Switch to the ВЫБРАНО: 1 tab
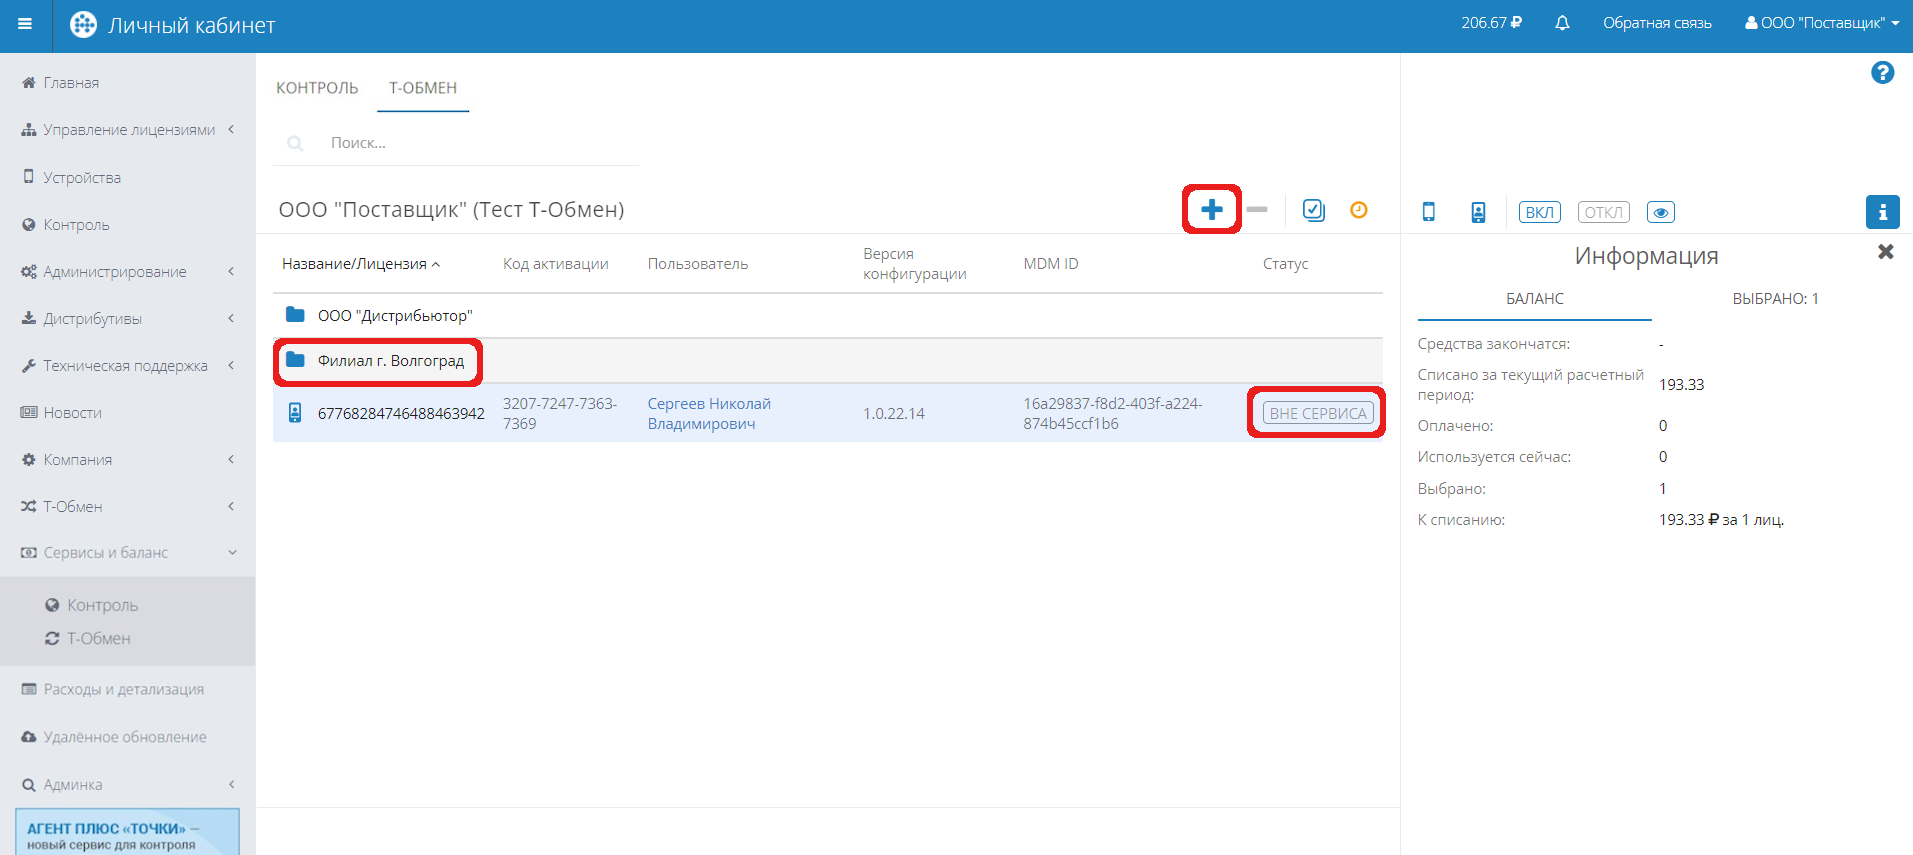Image resolution: width=1913 pixels, height=855 pixels. 1774,299
